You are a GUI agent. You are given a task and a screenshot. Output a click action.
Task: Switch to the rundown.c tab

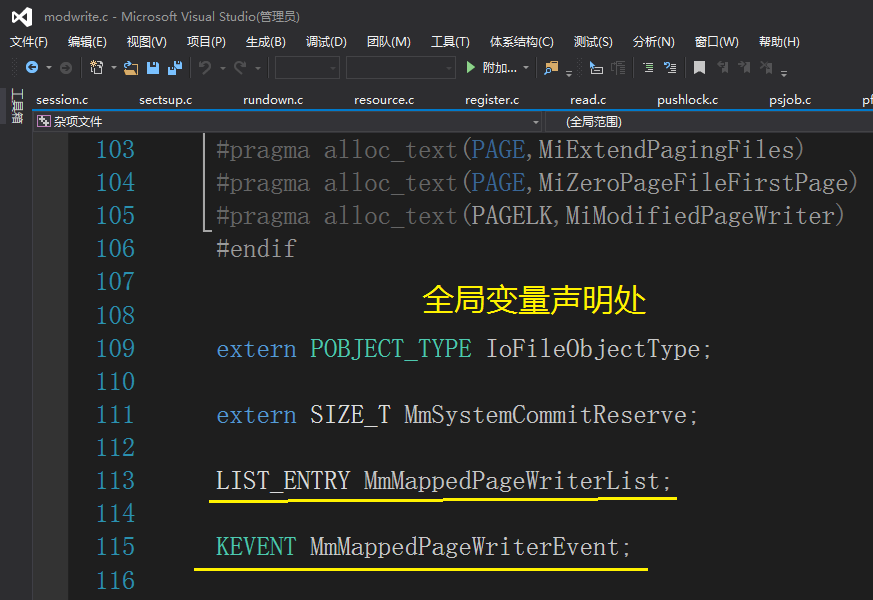(x=273, y=100)
